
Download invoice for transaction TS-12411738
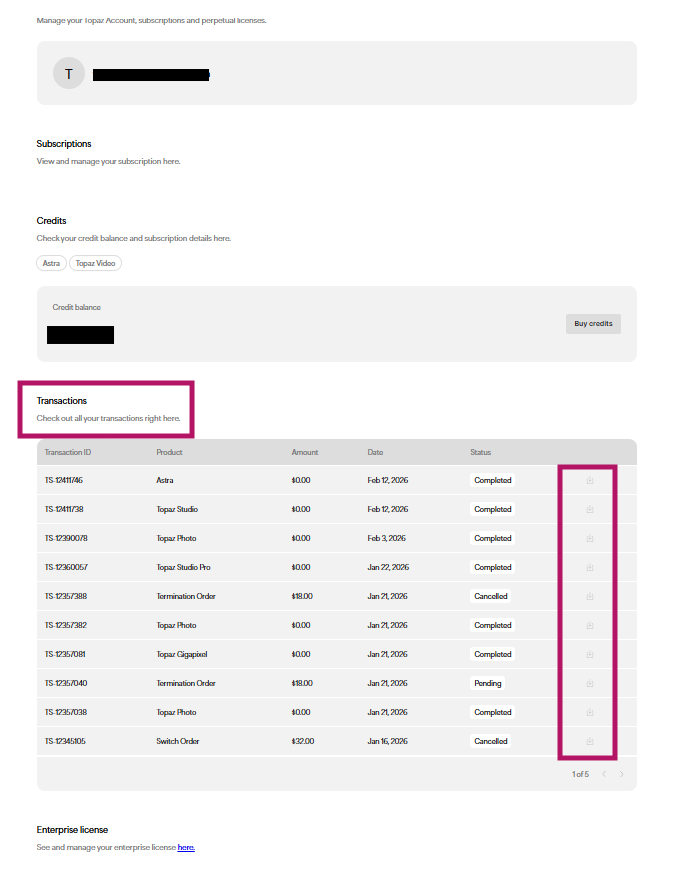(x=590, y=510)
